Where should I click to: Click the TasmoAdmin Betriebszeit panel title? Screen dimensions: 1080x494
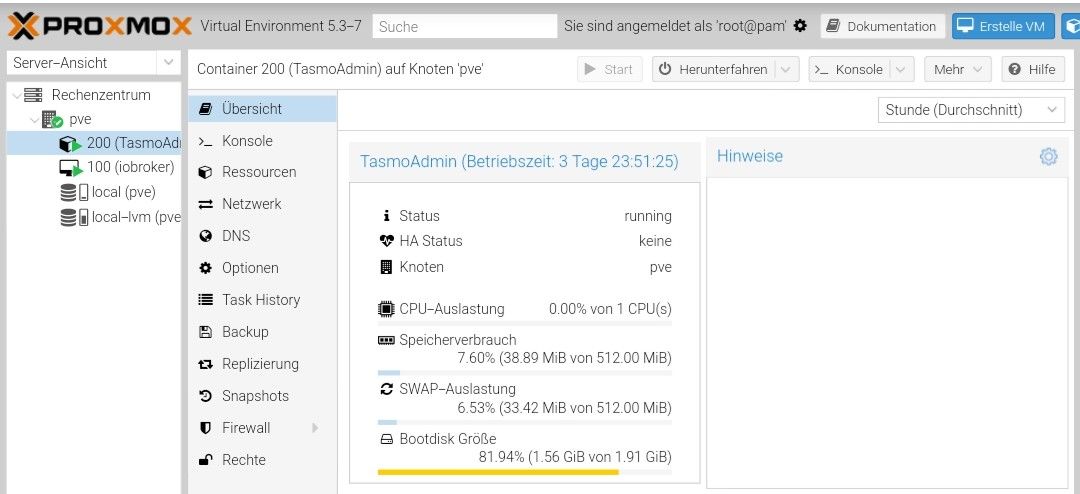[x=519, y=161]
